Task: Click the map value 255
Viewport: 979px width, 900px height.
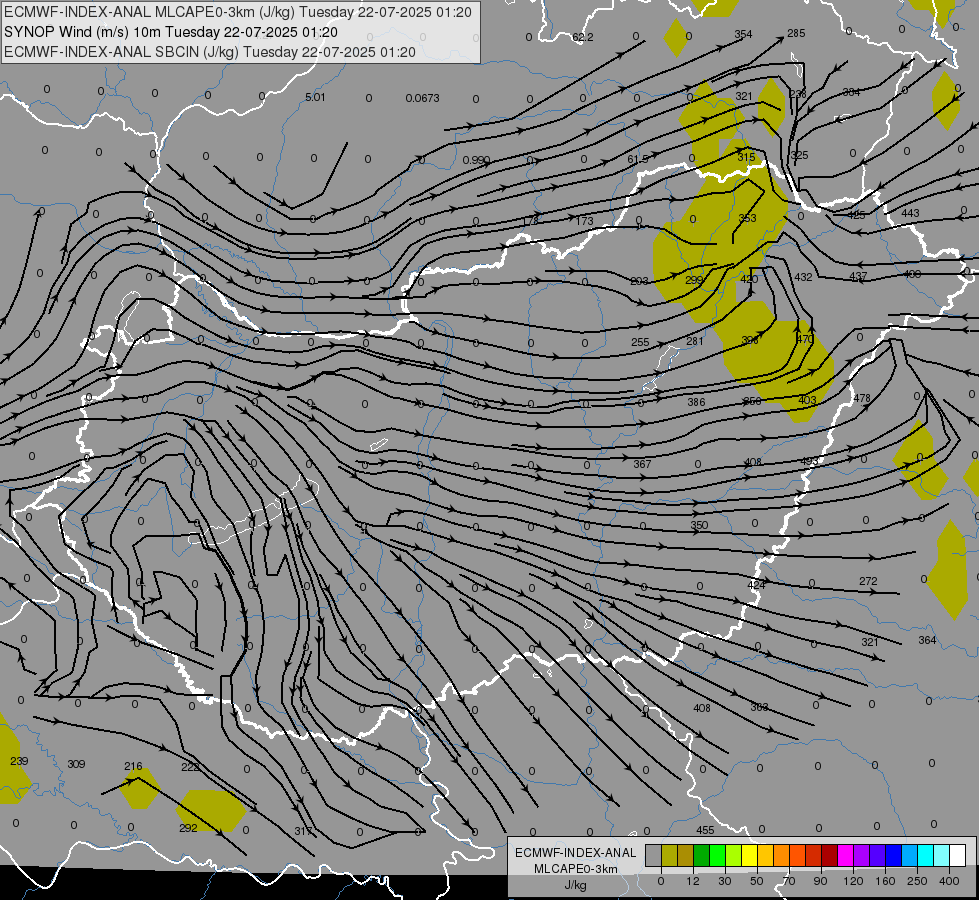Action: point(640,342)
